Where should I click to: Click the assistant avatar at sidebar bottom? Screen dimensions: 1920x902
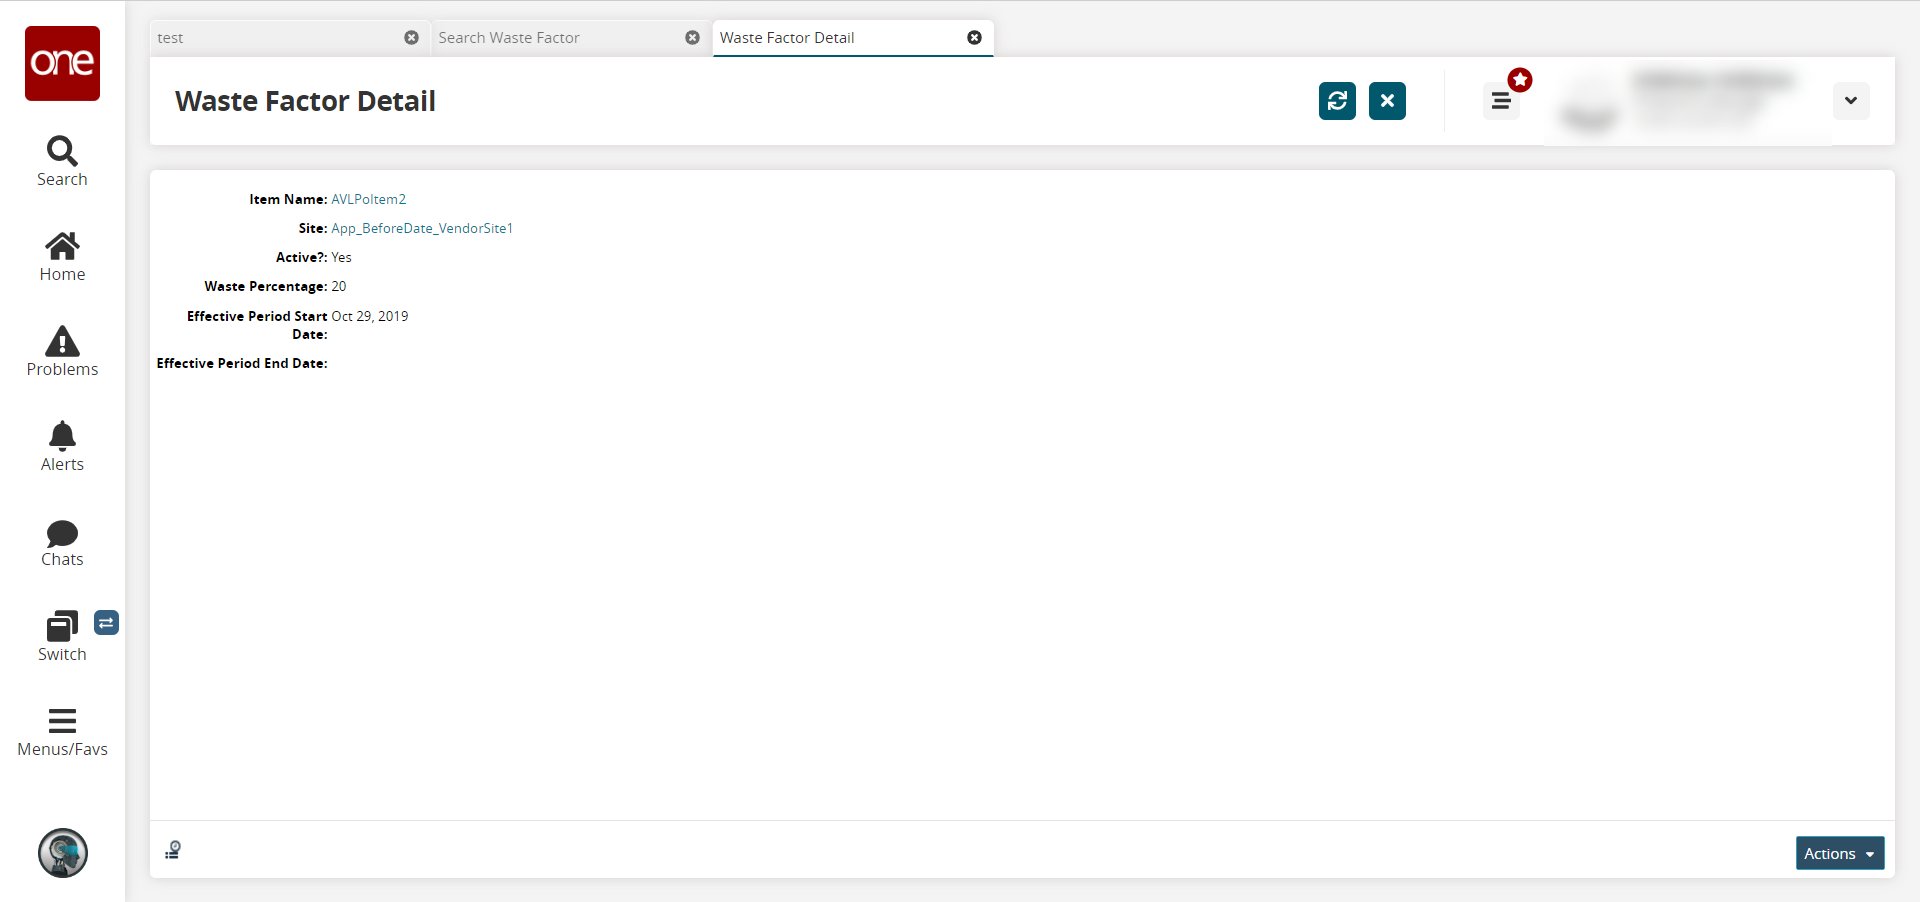point(63,853)
